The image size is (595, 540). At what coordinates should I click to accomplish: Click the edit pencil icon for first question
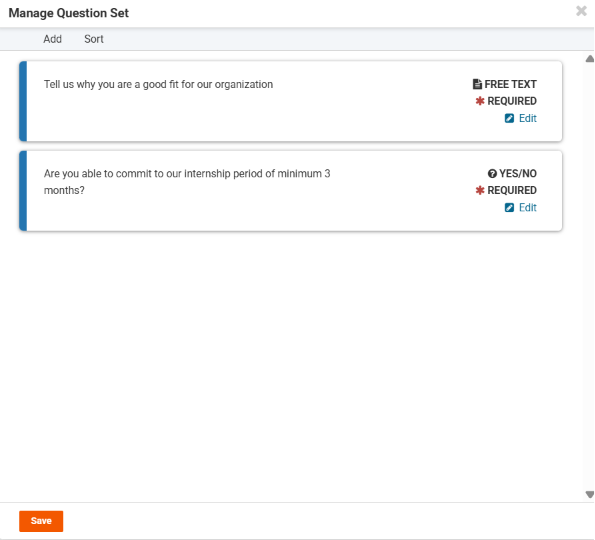[509, 118]
